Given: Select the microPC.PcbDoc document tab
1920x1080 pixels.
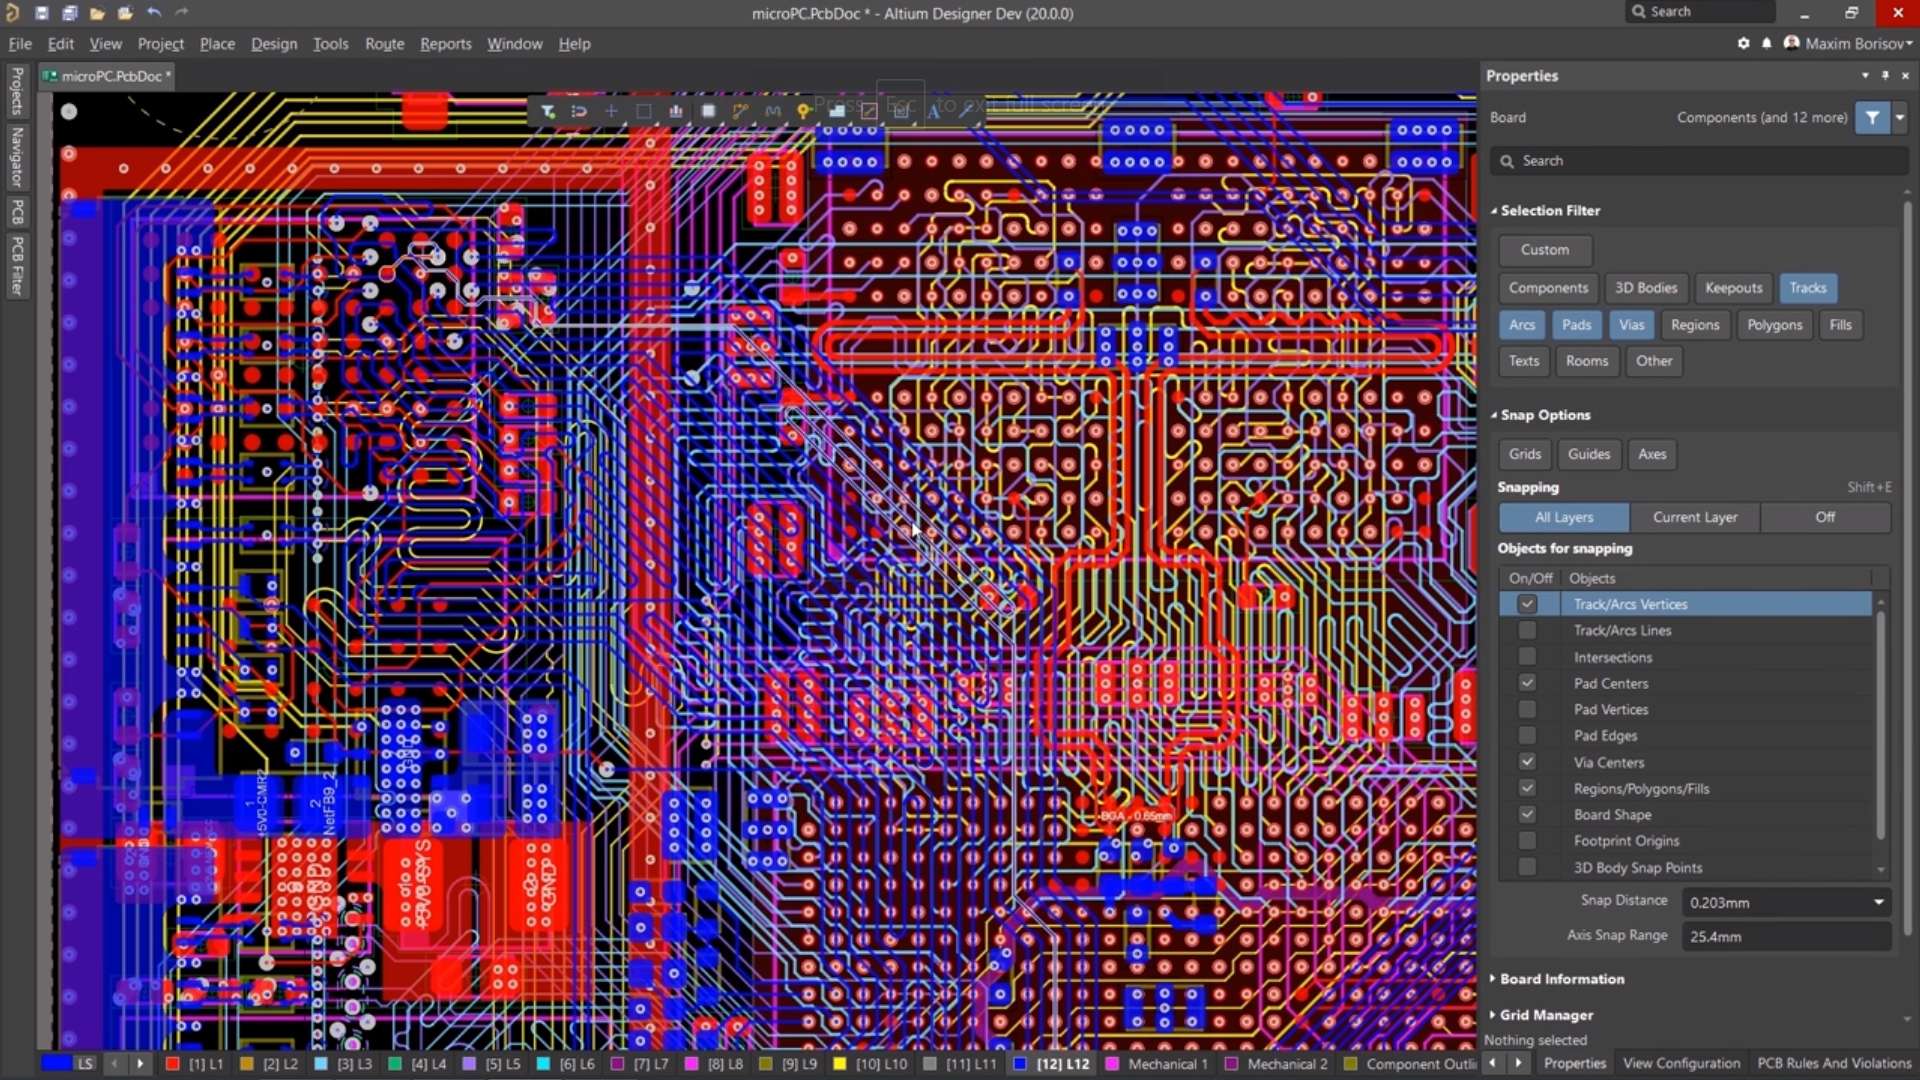Looking at the screenshot, I should (x=107, y=76).
